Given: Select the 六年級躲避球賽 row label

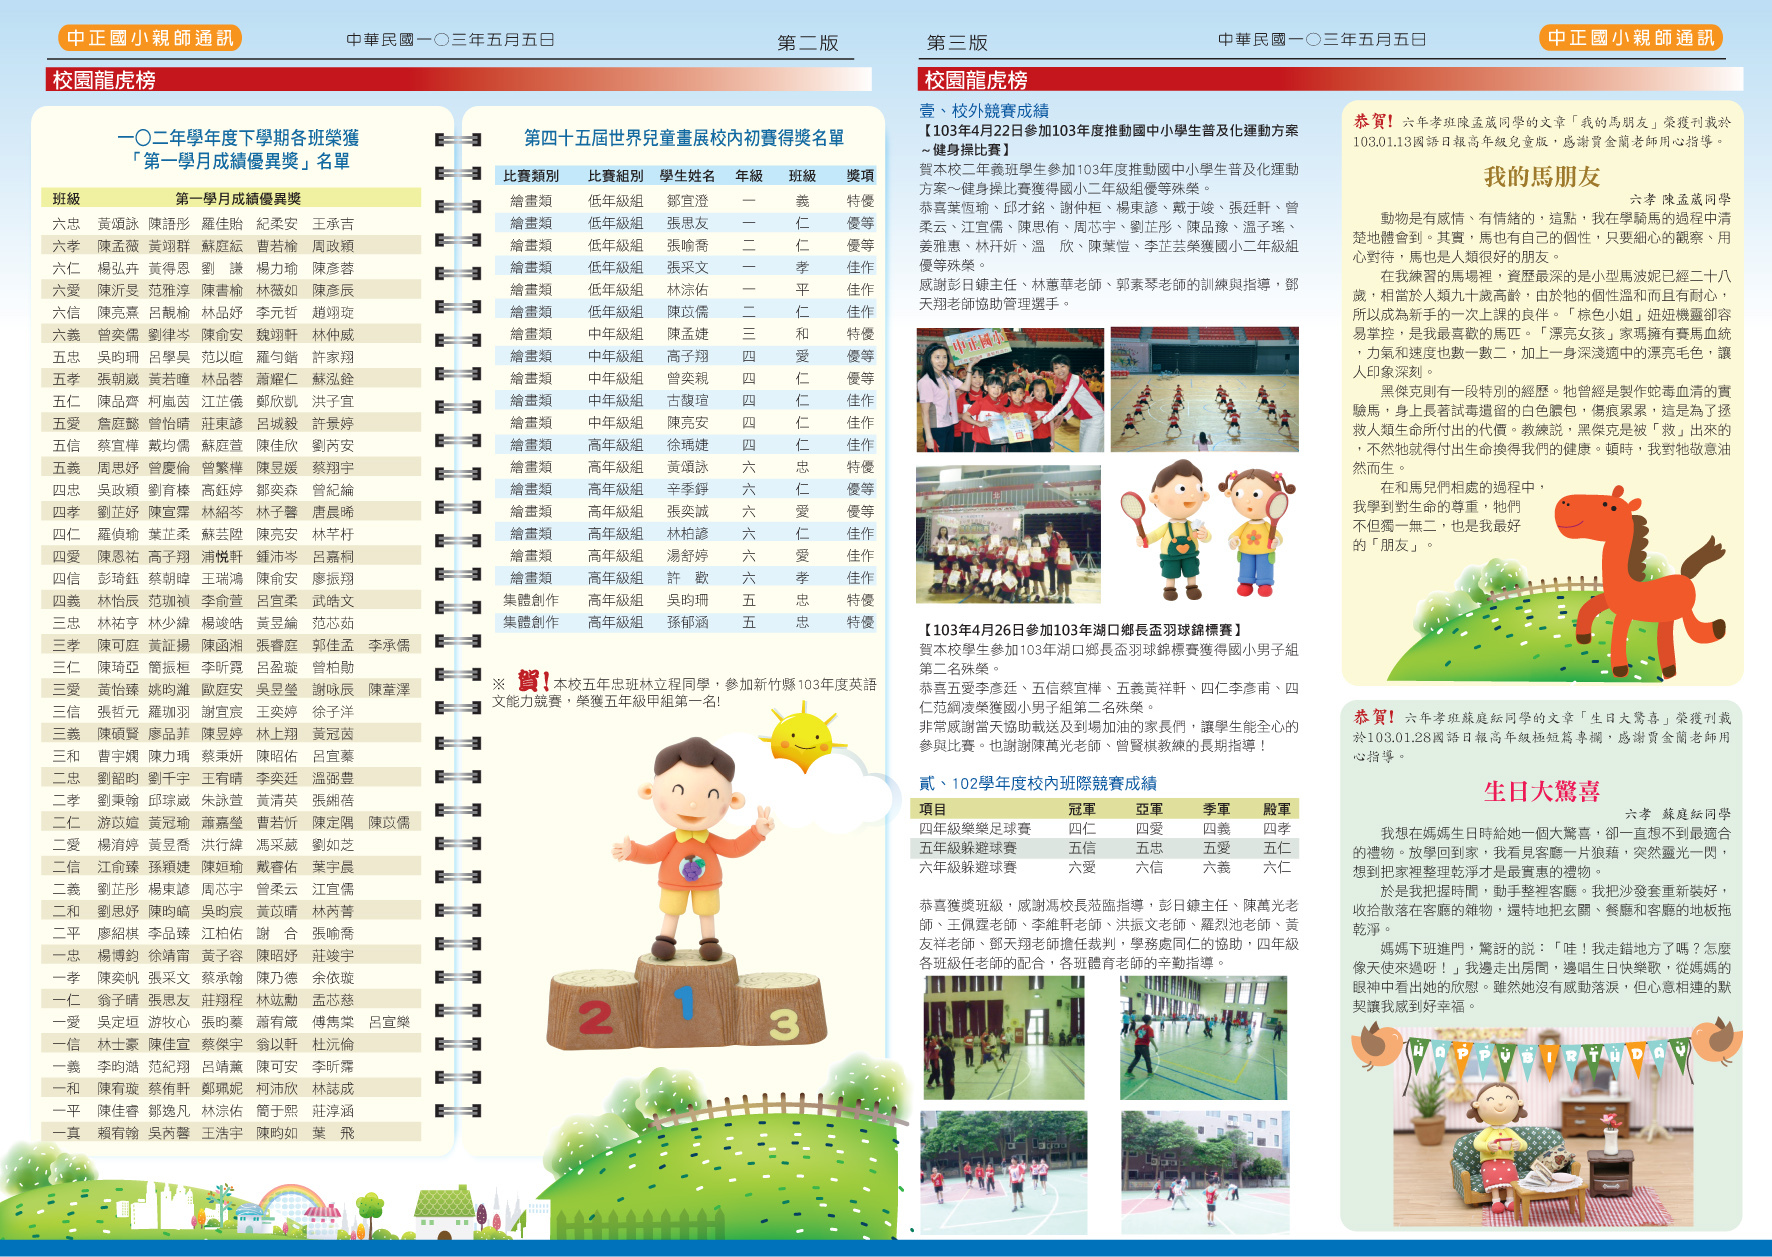Looking at the screenshot, I should click(968, 867).
